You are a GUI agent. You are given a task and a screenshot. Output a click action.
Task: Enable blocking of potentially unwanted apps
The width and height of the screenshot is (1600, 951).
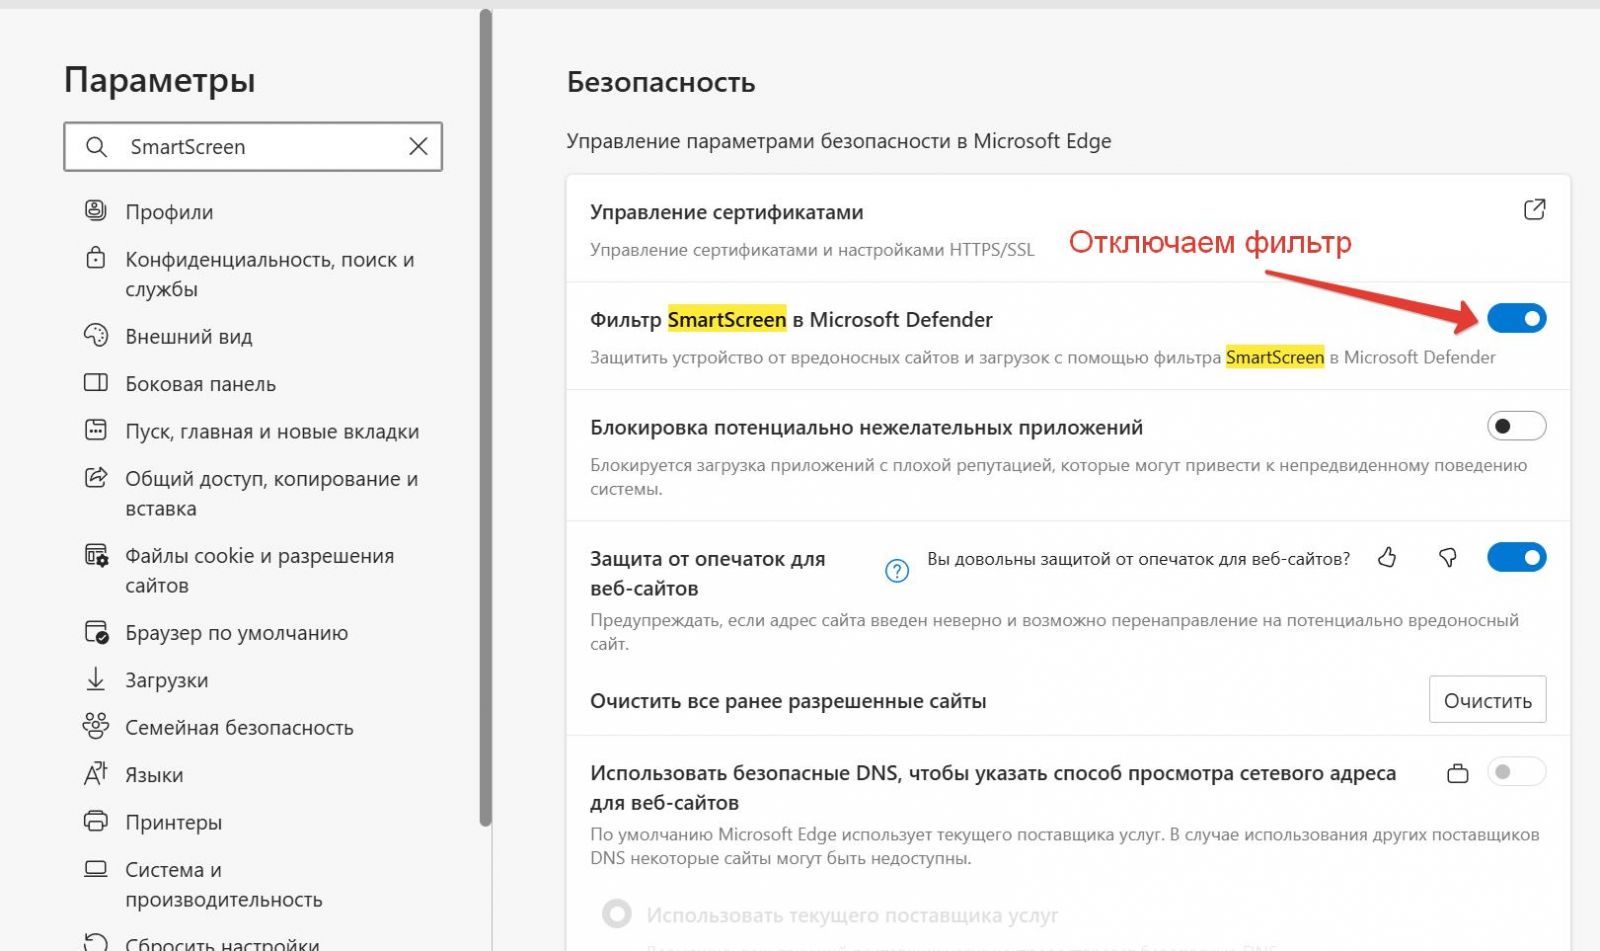1516,426
